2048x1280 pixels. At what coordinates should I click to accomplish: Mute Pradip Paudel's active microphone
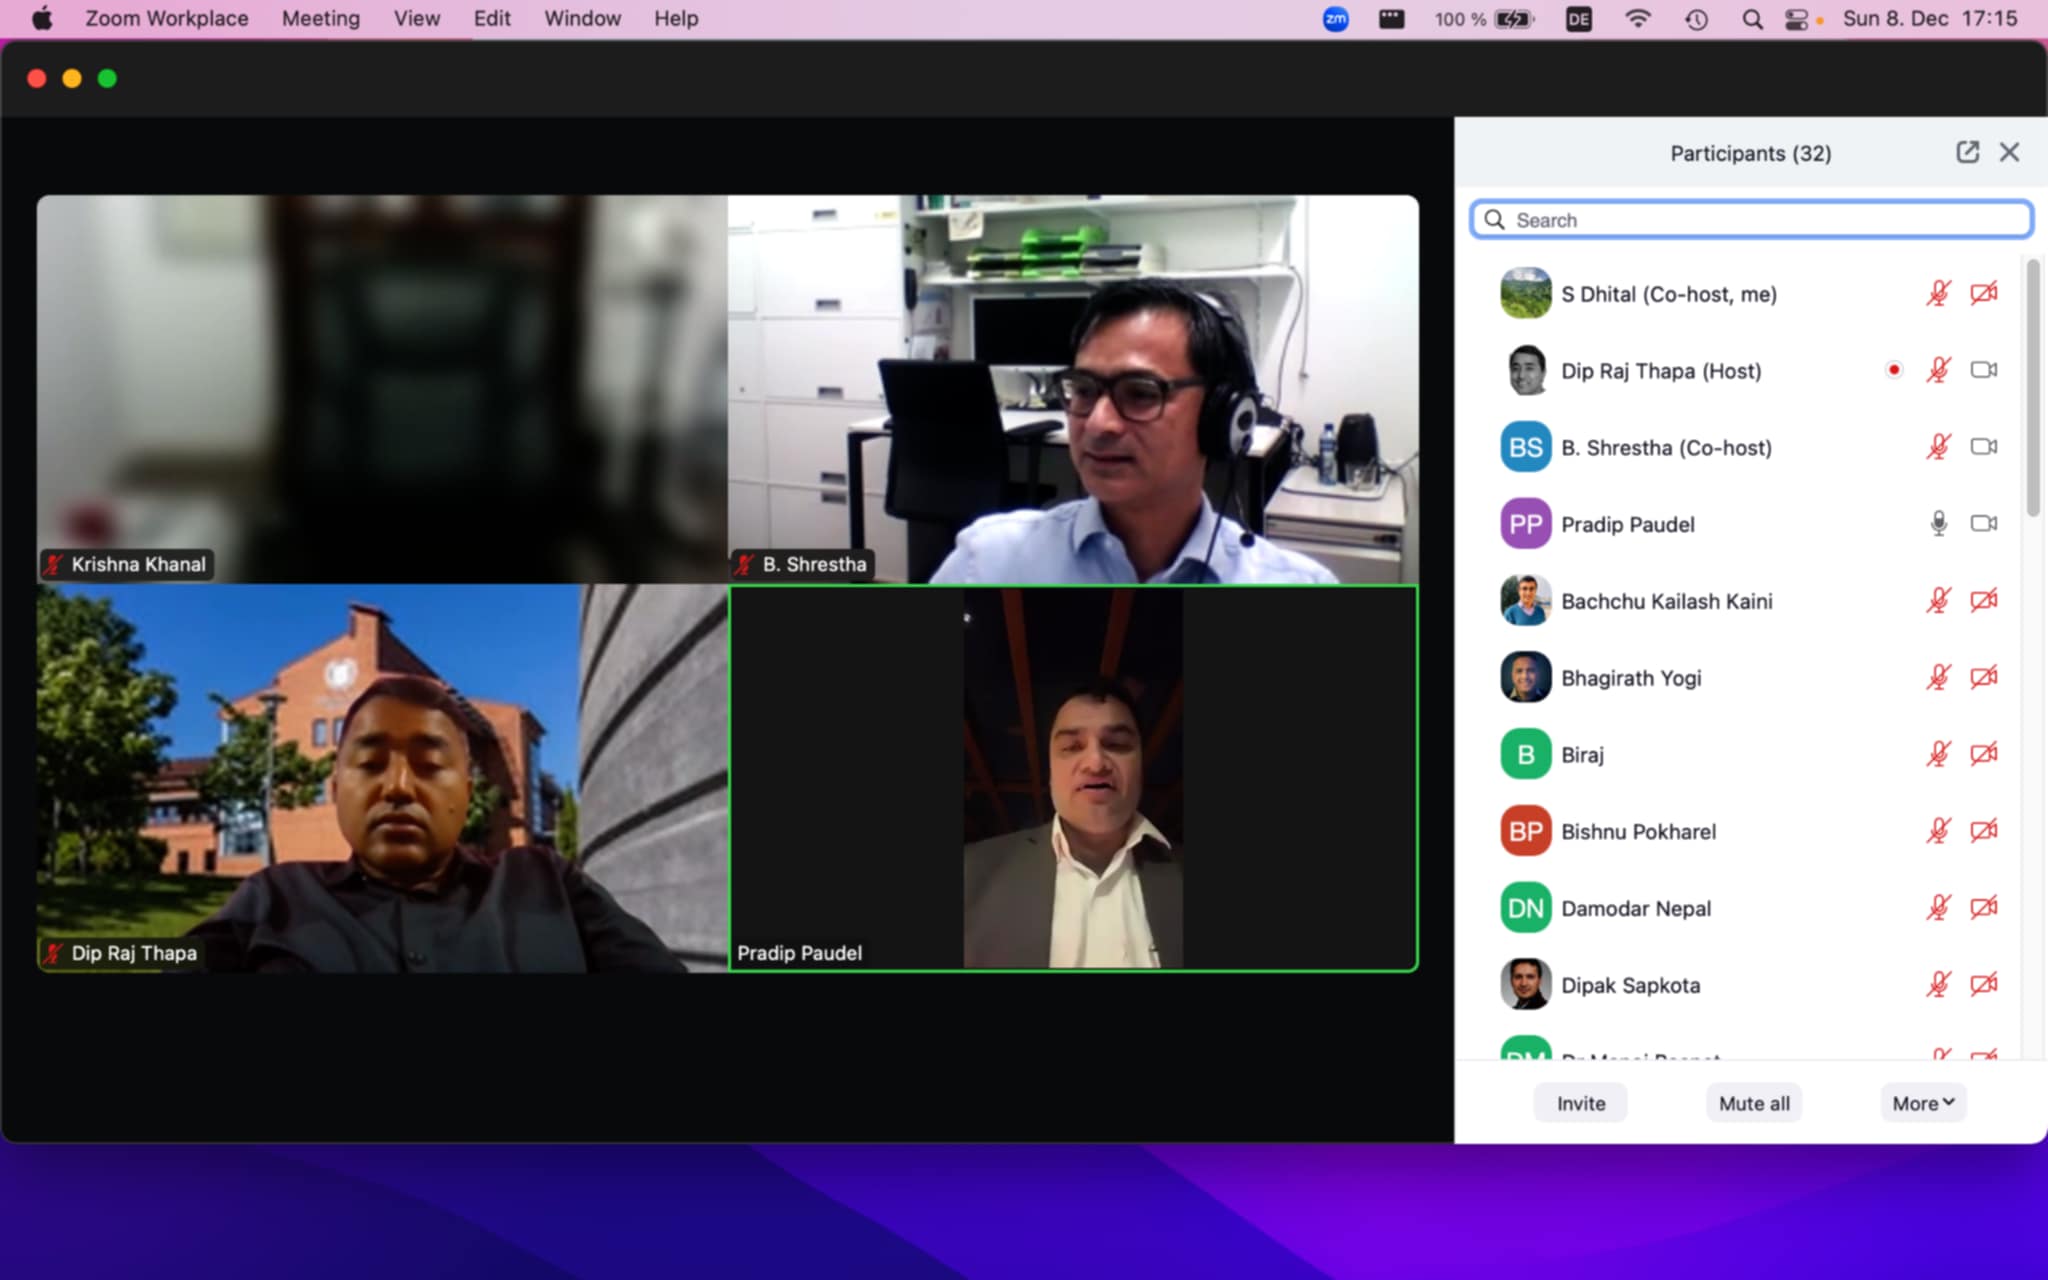pos(1938,524)
